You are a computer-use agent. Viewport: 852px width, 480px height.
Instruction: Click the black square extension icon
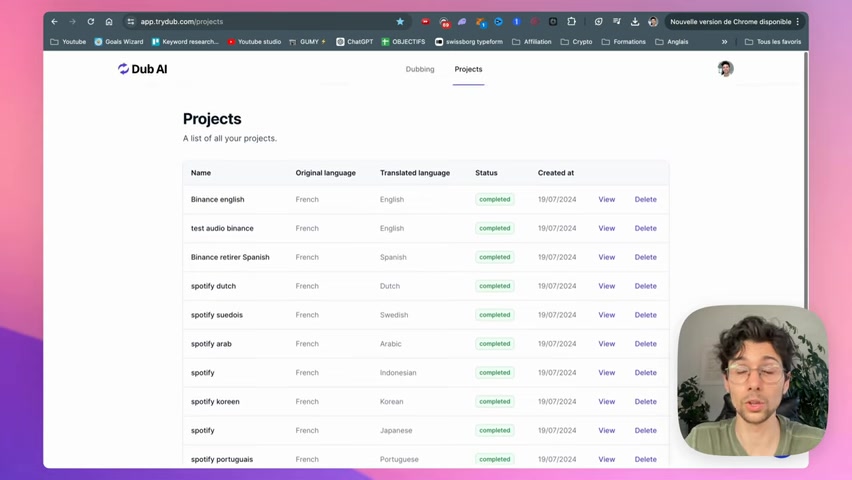(x=553, y=22)
